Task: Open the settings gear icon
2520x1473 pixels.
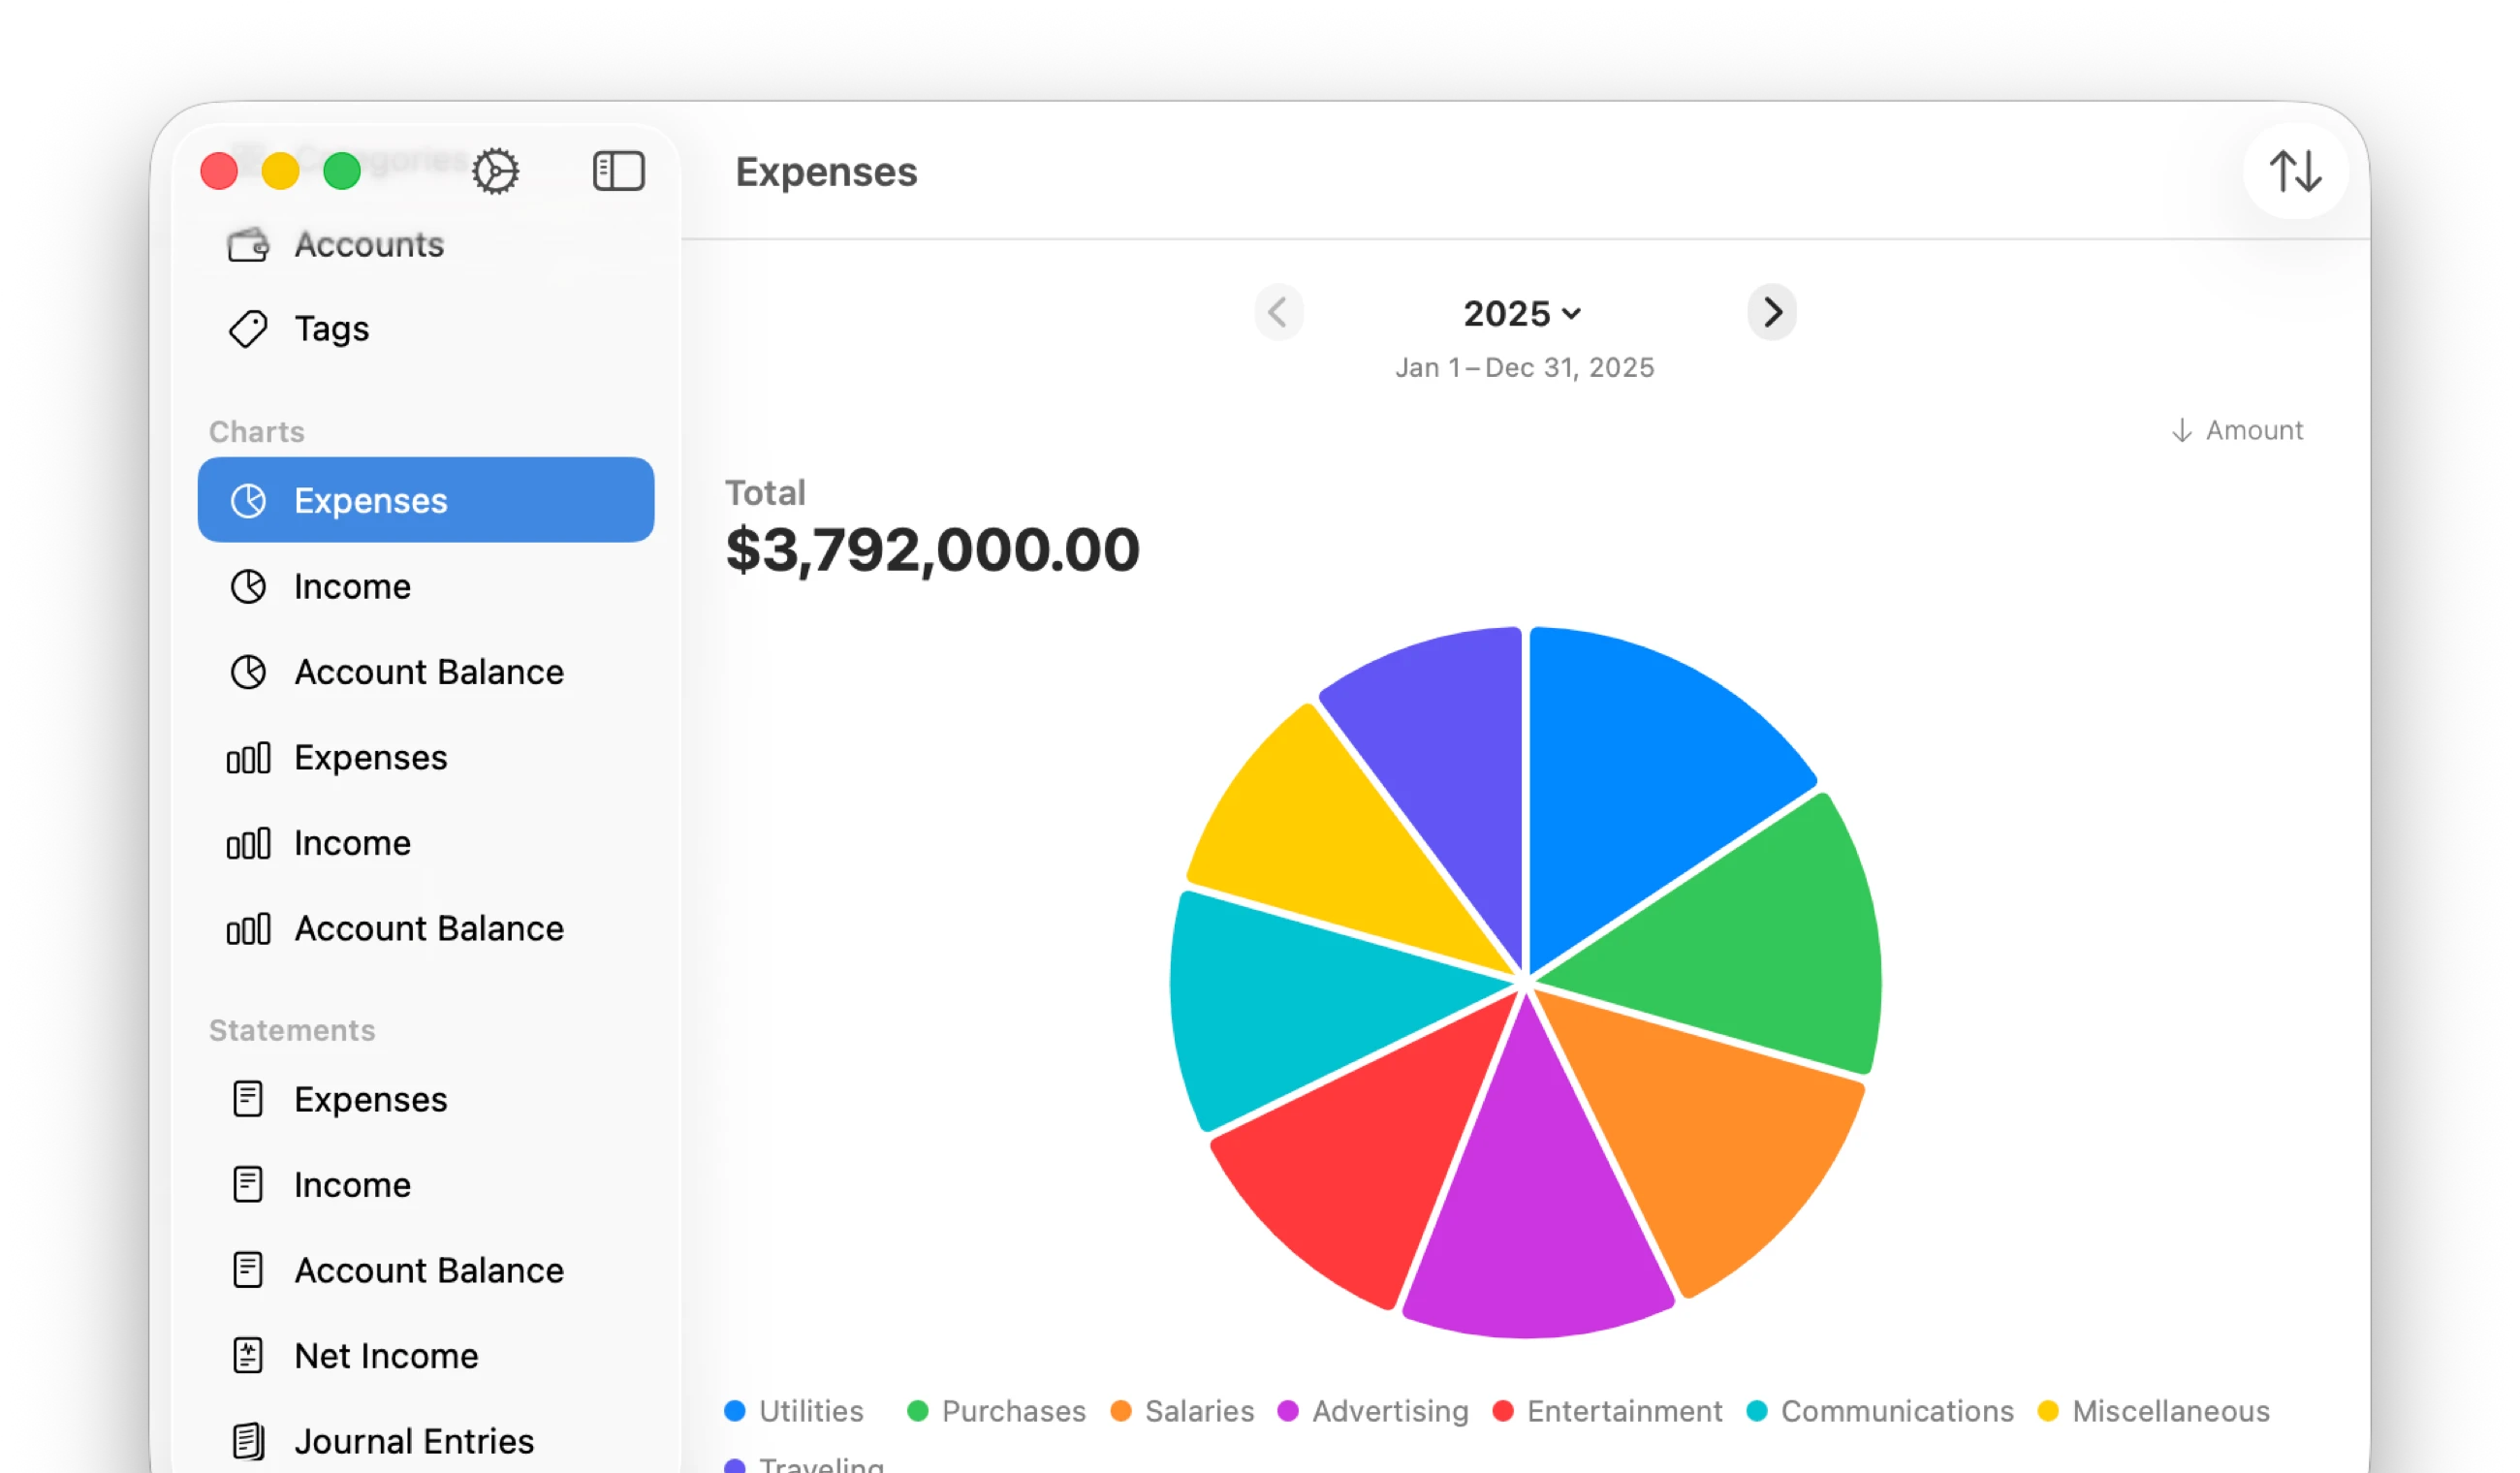Action: coord(497,171)
